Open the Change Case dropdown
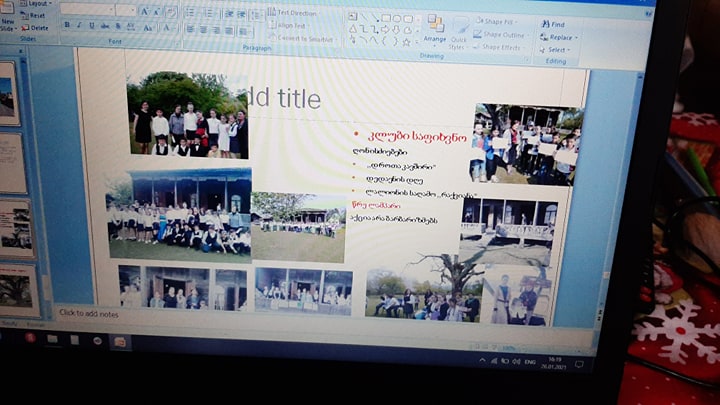720x405 pixels. 148,28
